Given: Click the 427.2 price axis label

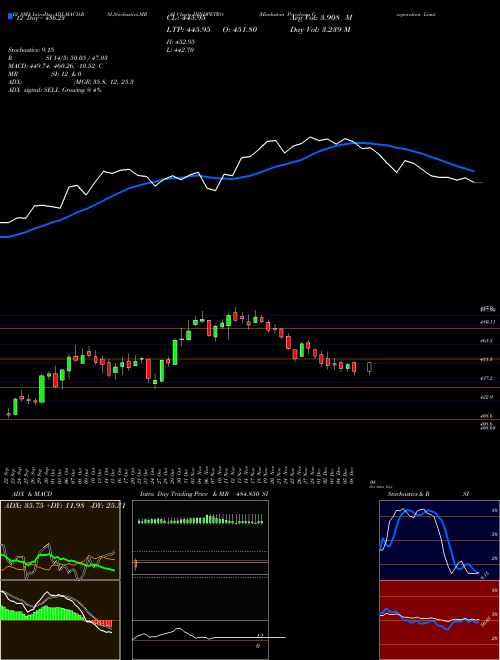Looking at the screenshot, I should (487, 378).
